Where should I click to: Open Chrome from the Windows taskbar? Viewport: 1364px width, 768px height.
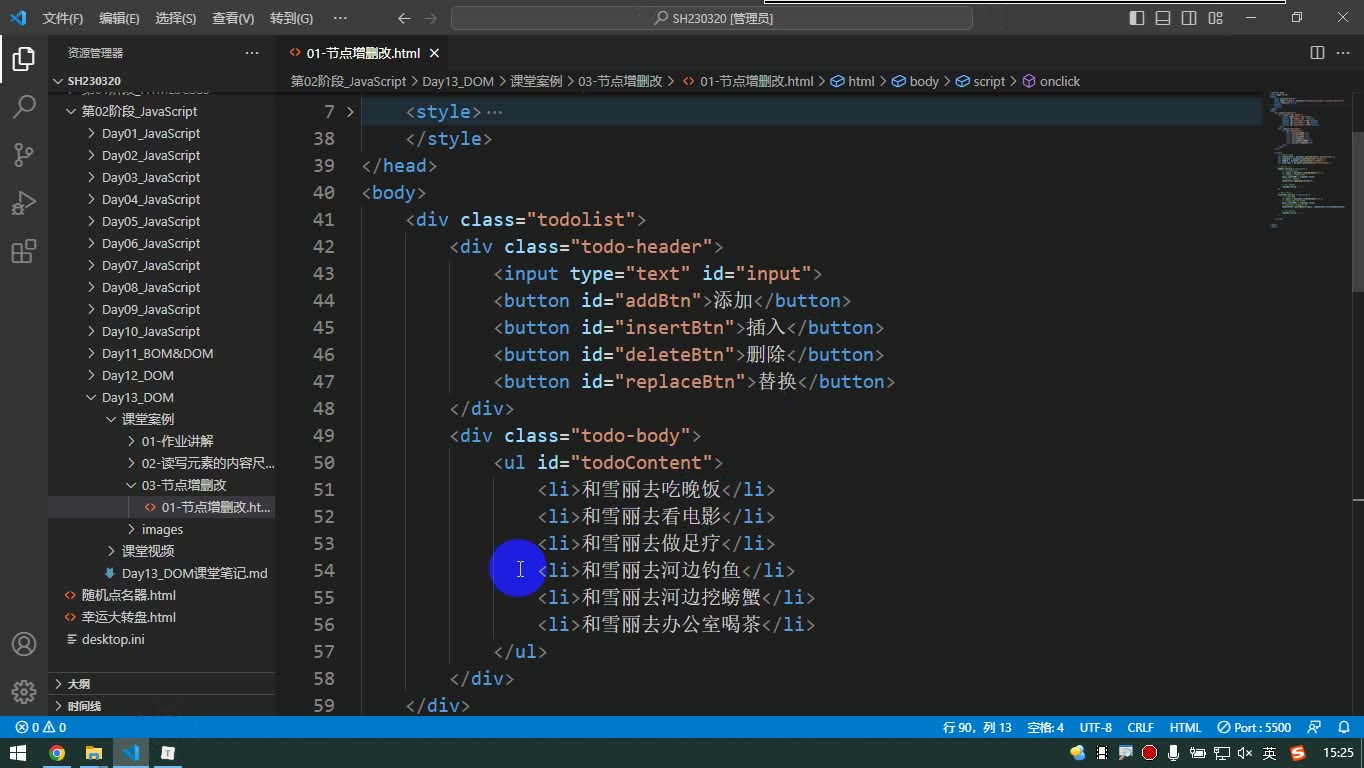pos(57,753)
